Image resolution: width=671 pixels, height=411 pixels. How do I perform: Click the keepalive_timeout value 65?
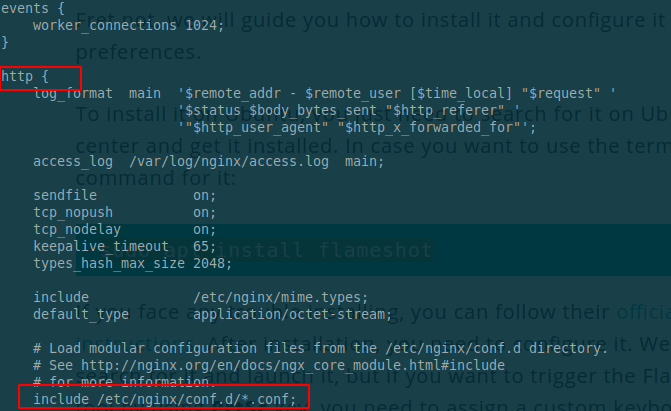pyautogui.click(x=203, y=246)
